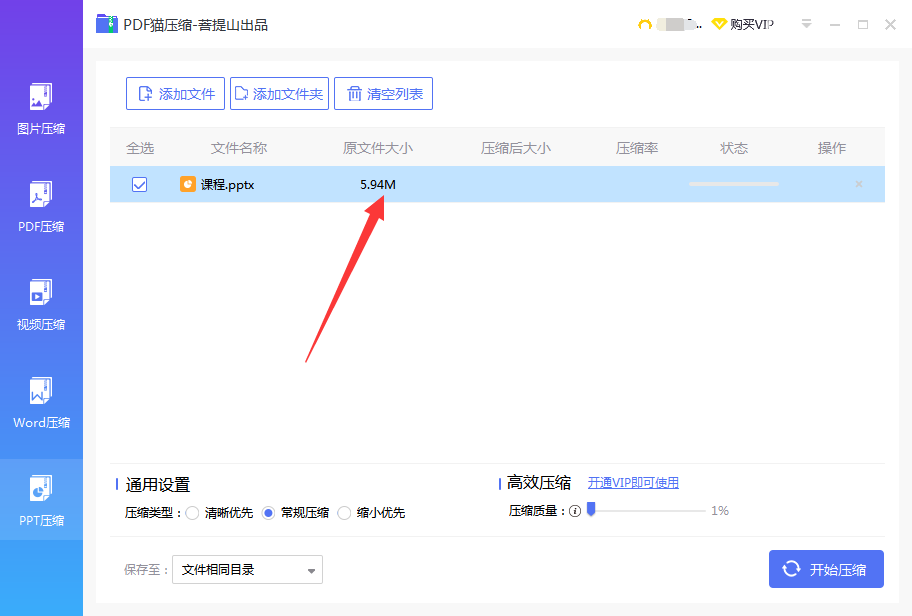Click the 1% quality value label

click(719, 511)
